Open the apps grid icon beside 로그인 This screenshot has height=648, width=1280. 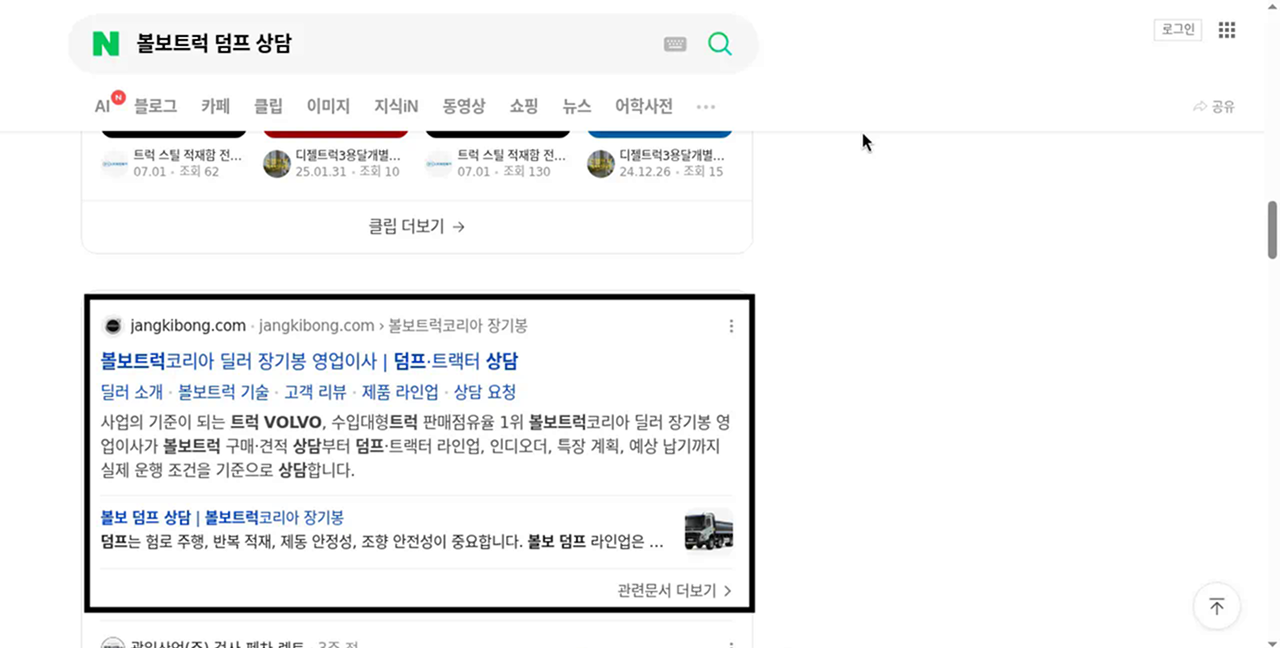(1227, 30)
